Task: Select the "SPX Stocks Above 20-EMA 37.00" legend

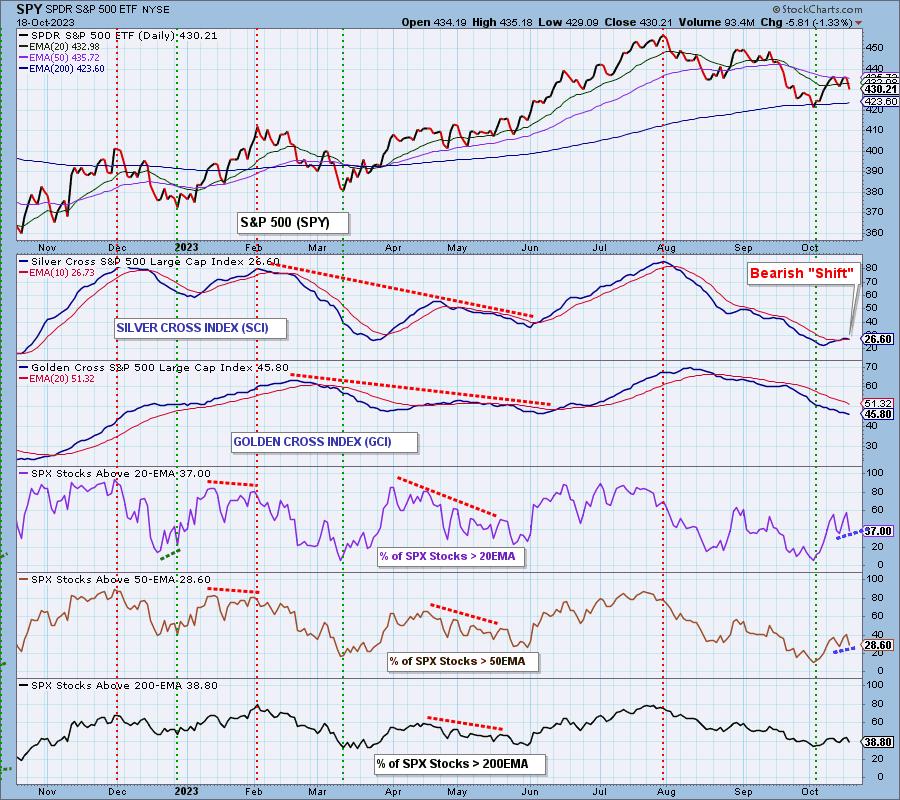Action: [115, 473]
